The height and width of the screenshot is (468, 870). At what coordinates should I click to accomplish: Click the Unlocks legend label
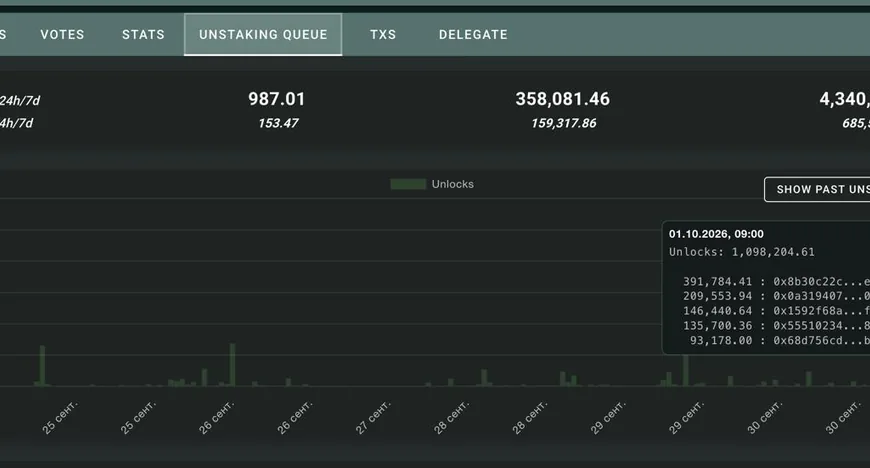[453, 184]
